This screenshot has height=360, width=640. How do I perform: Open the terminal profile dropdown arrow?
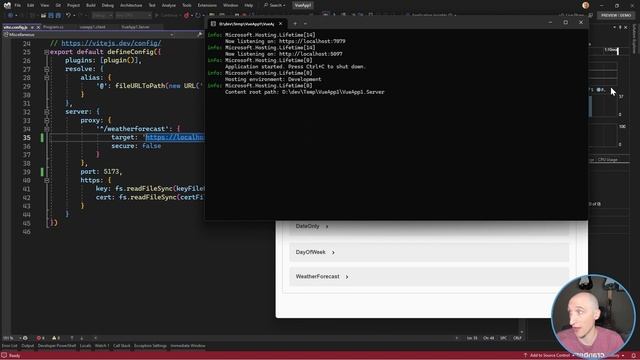pos(305,24)
